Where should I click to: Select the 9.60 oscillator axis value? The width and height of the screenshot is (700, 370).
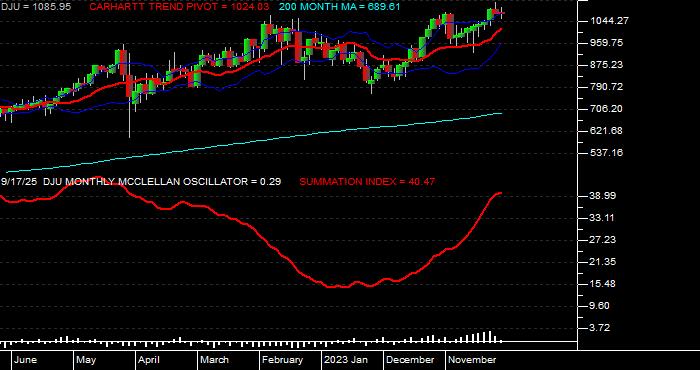tap(600, 306)
